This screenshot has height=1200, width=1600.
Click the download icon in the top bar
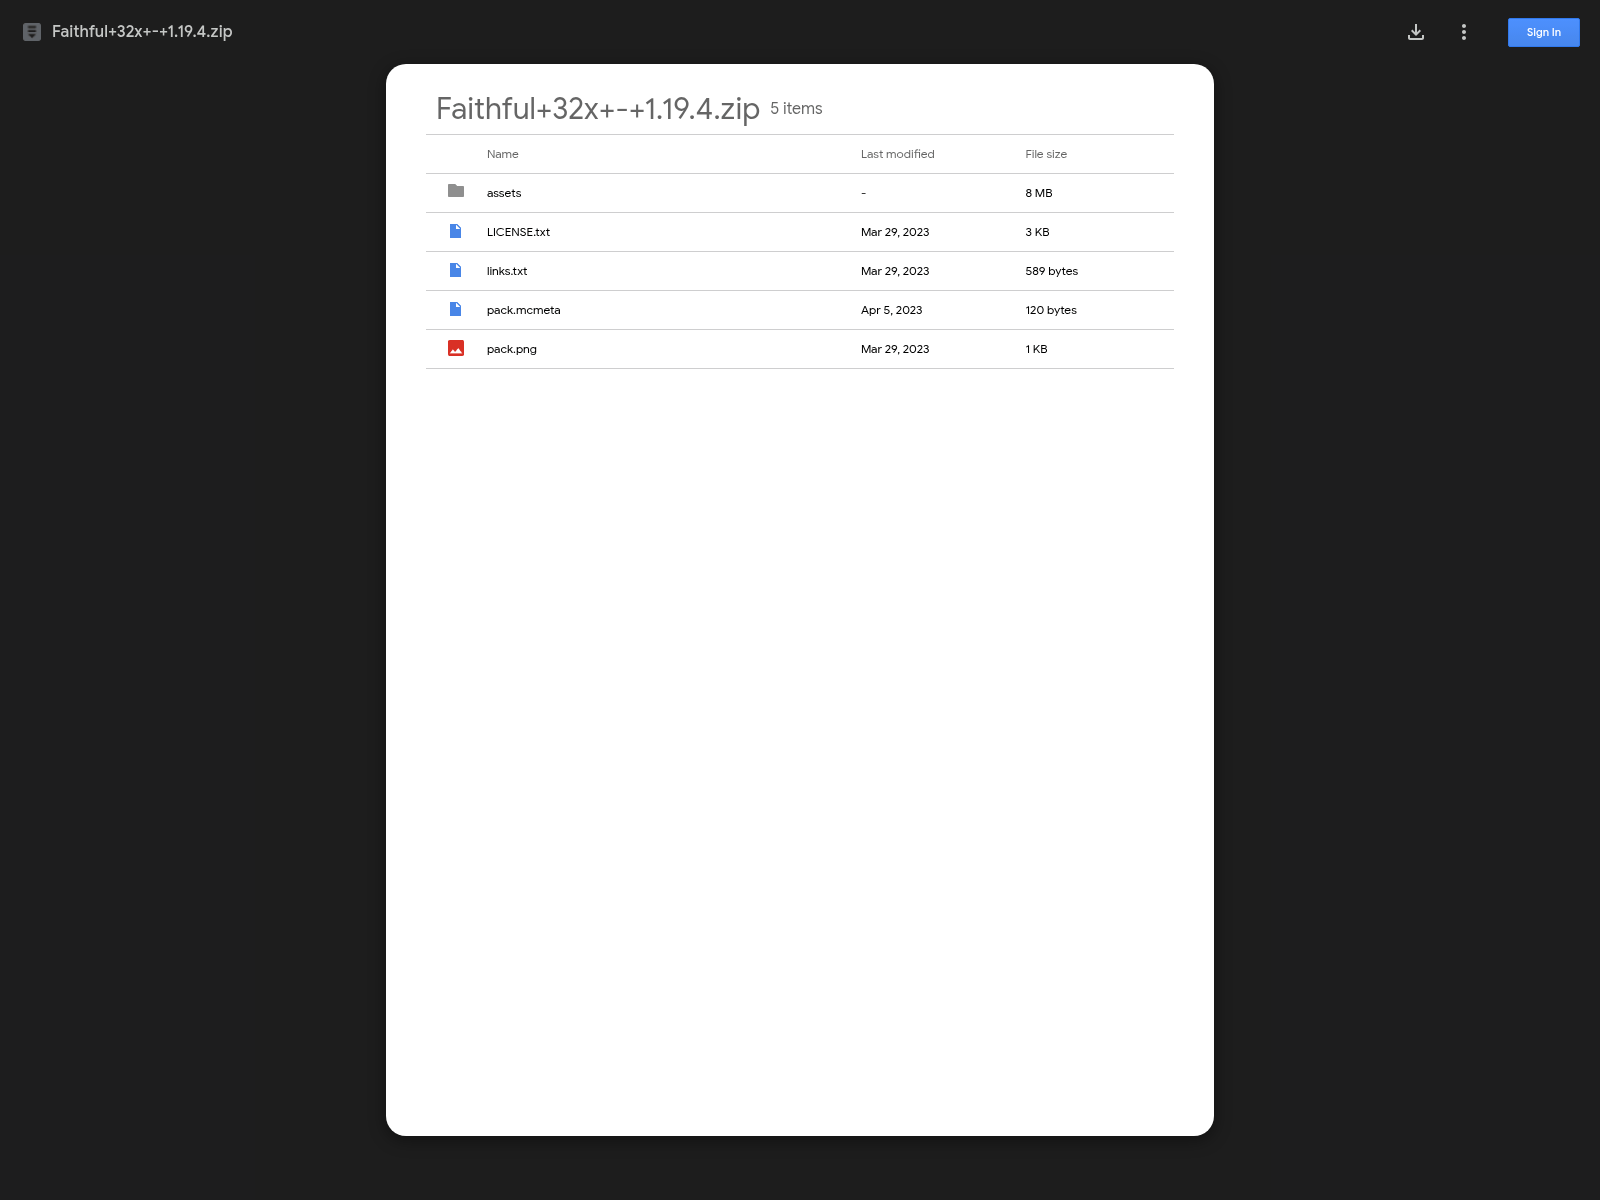[x=1416, y=32]
